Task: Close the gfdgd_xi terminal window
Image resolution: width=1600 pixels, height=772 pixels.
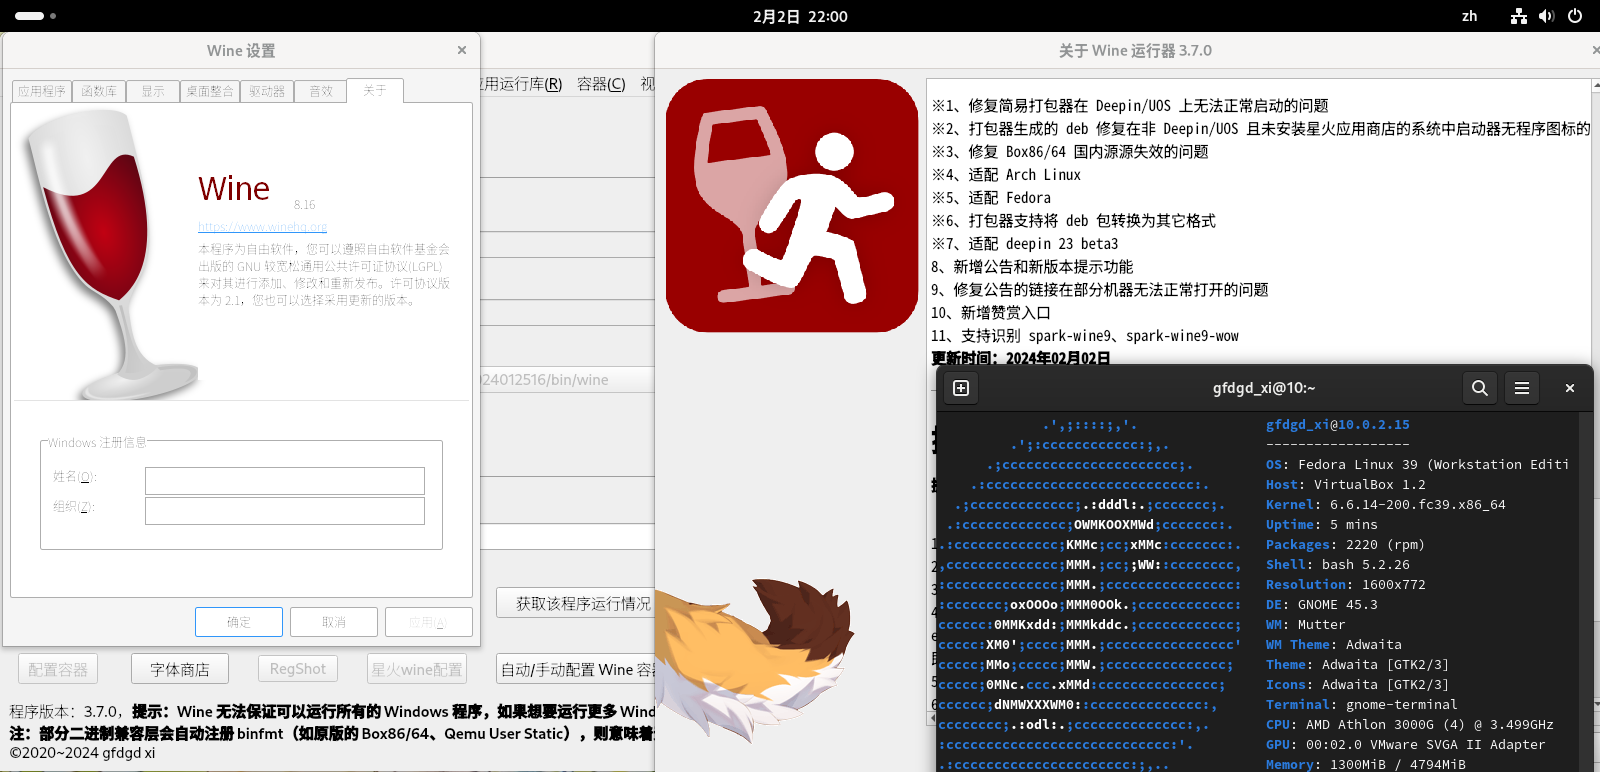Action: [x=1570, y=388]
